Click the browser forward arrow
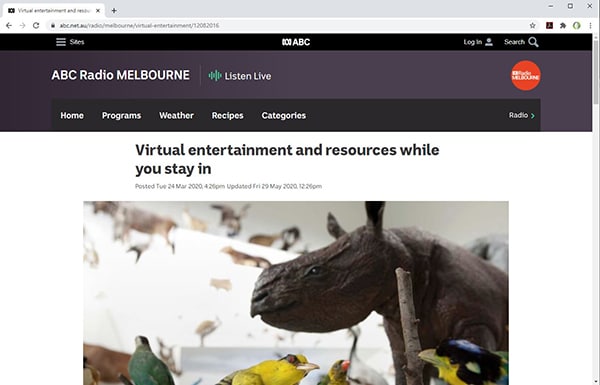 click(x=23, y=25)
